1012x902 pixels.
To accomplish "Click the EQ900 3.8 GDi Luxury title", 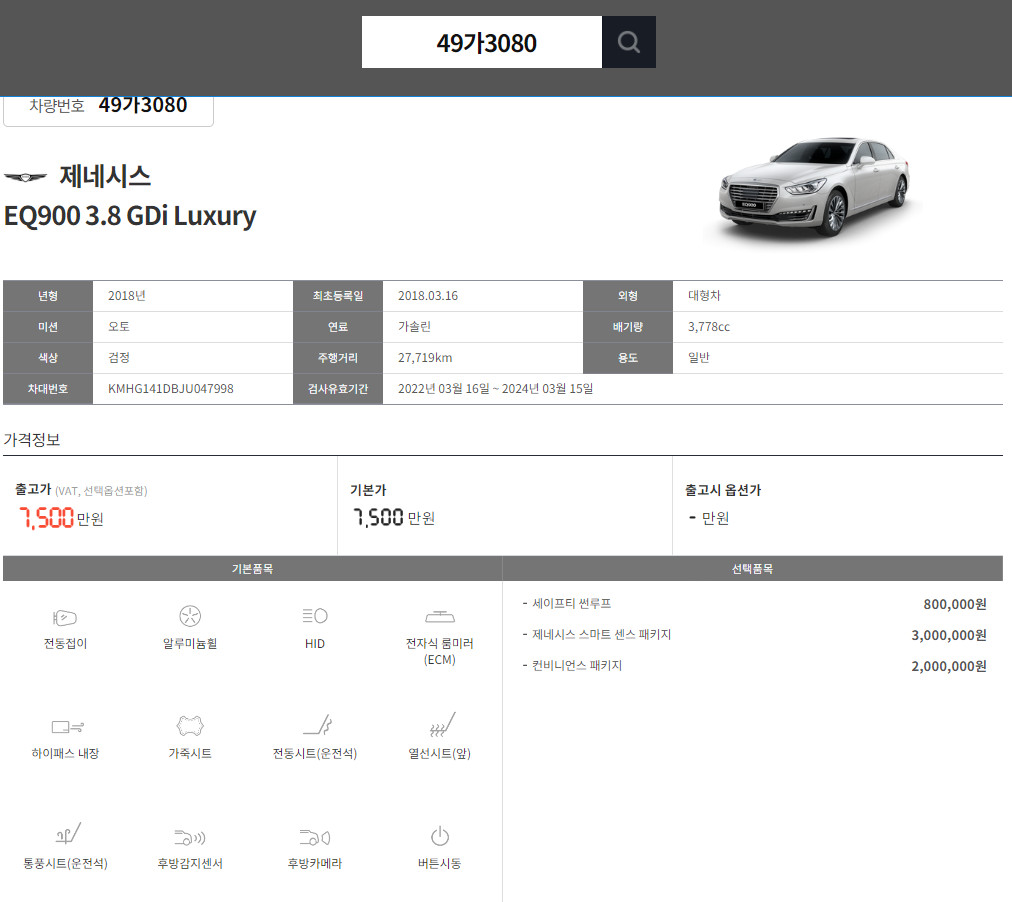I will [x=130, y=216].
